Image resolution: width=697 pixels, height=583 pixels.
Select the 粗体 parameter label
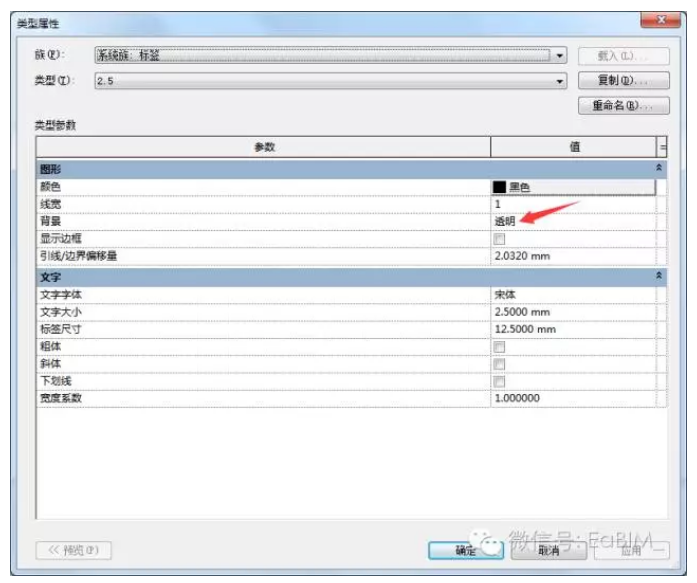(x=50, y=346)
